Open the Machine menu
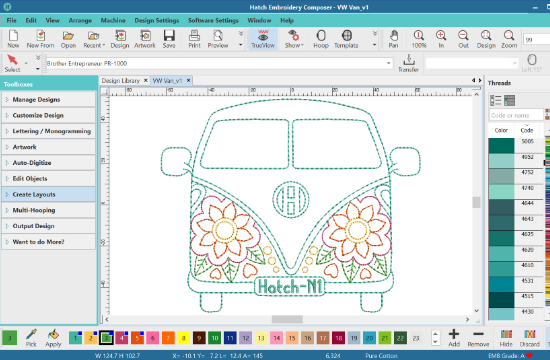Image resolution: width=550 pixels, height=360 pixels. (x=113, y=20)
